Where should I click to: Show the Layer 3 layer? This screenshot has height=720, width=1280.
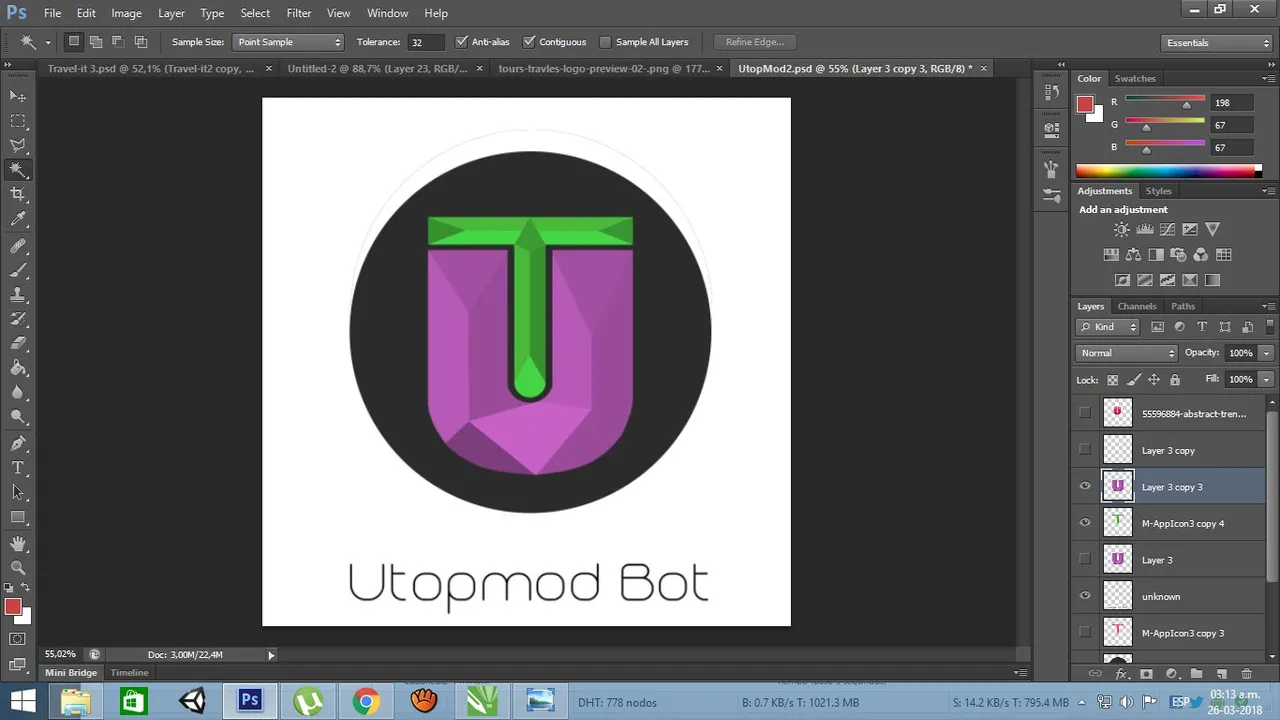1085,560
